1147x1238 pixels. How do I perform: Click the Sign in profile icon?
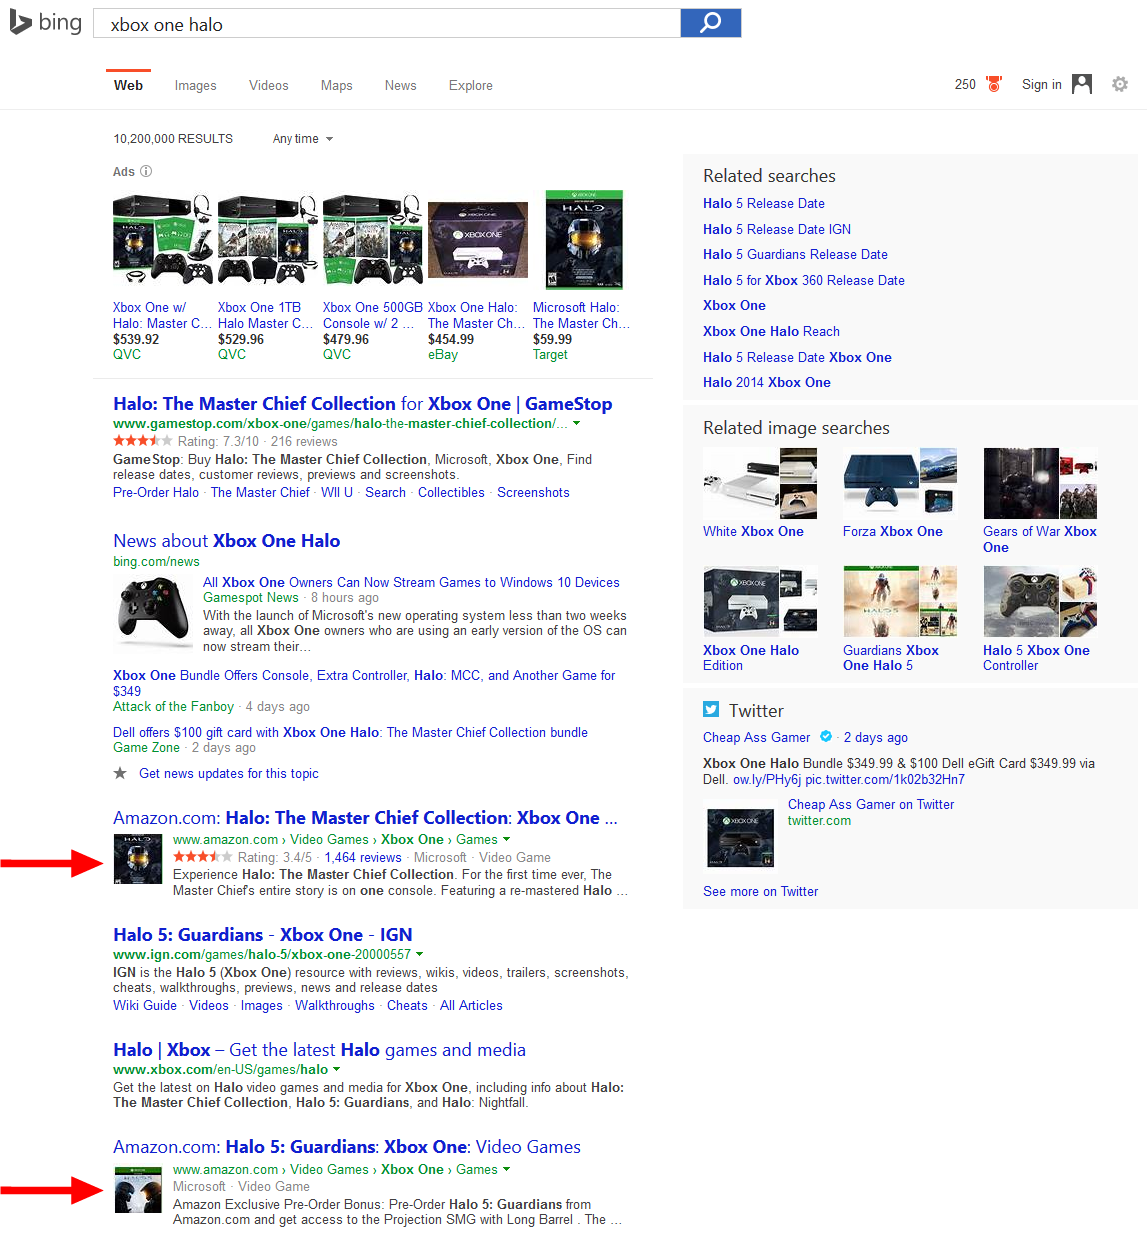1082,85
